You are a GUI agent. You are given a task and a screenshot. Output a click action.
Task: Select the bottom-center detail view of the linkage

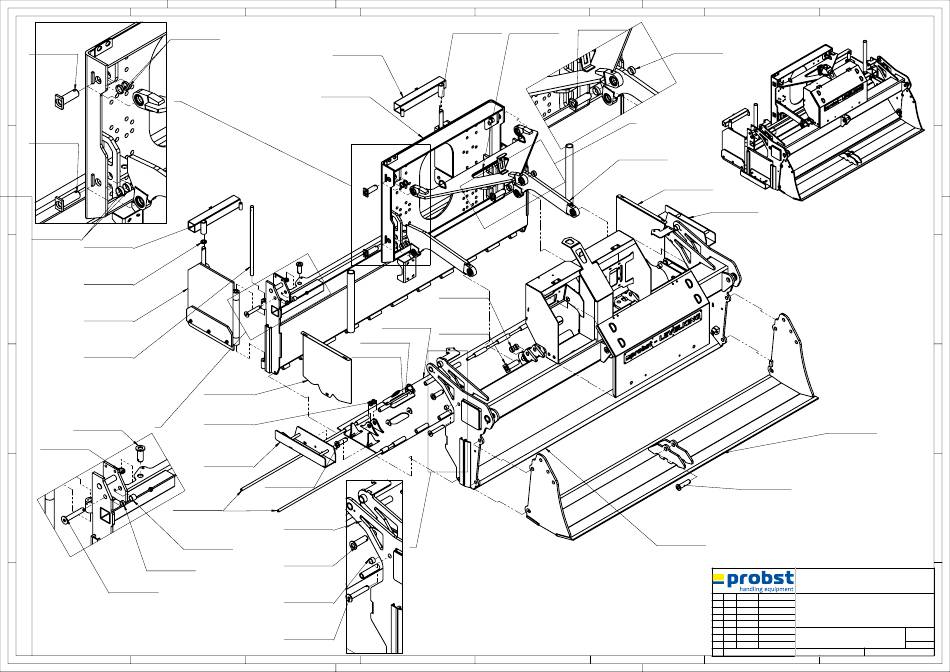tap(374, 567)
